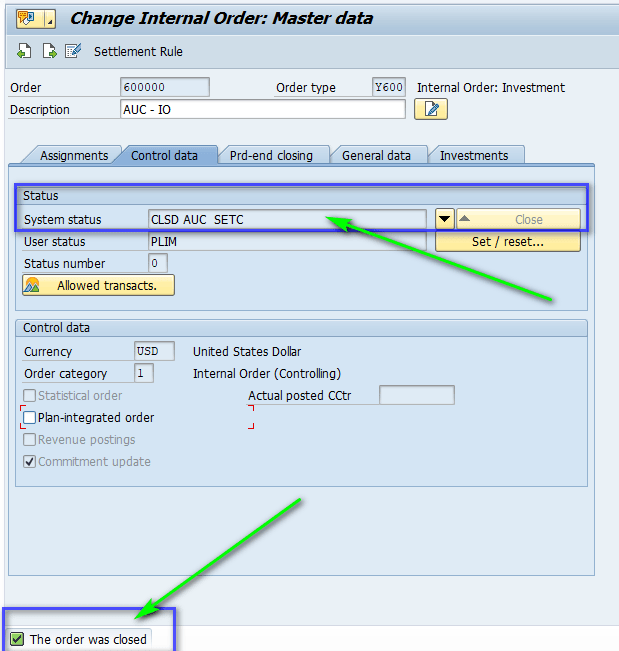Click the Close status button

[518, 219]
